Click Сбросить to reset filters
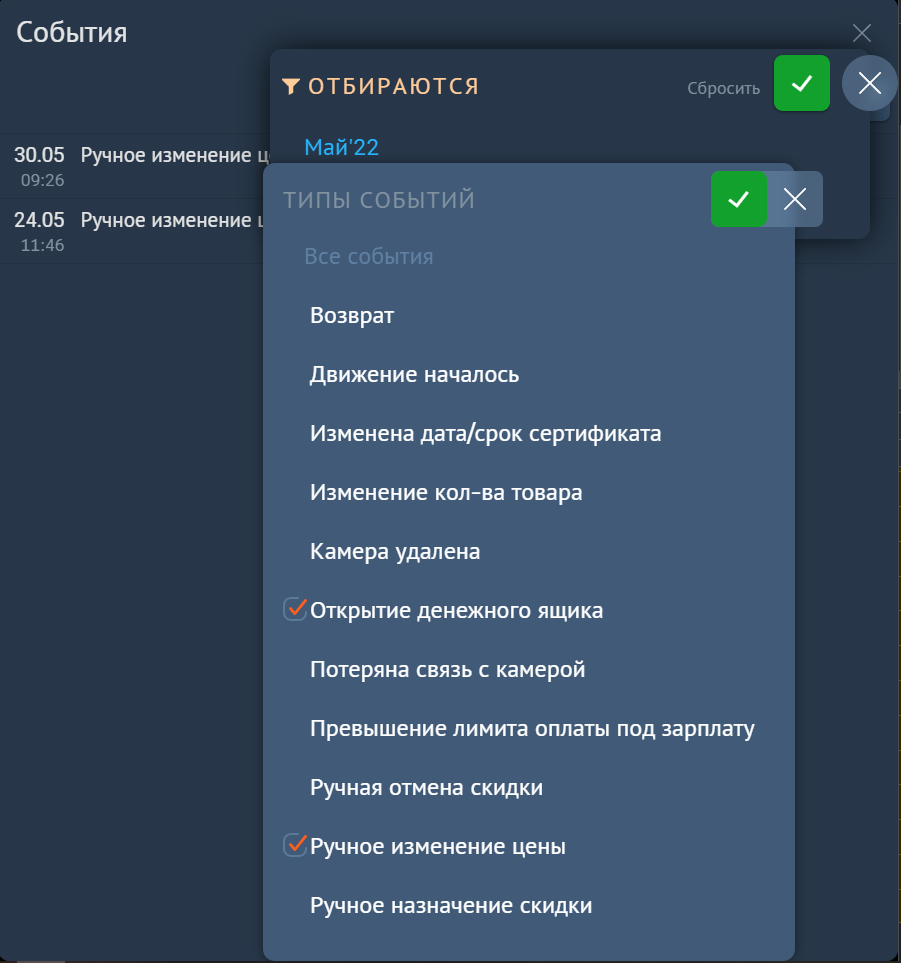 [724, 88]
